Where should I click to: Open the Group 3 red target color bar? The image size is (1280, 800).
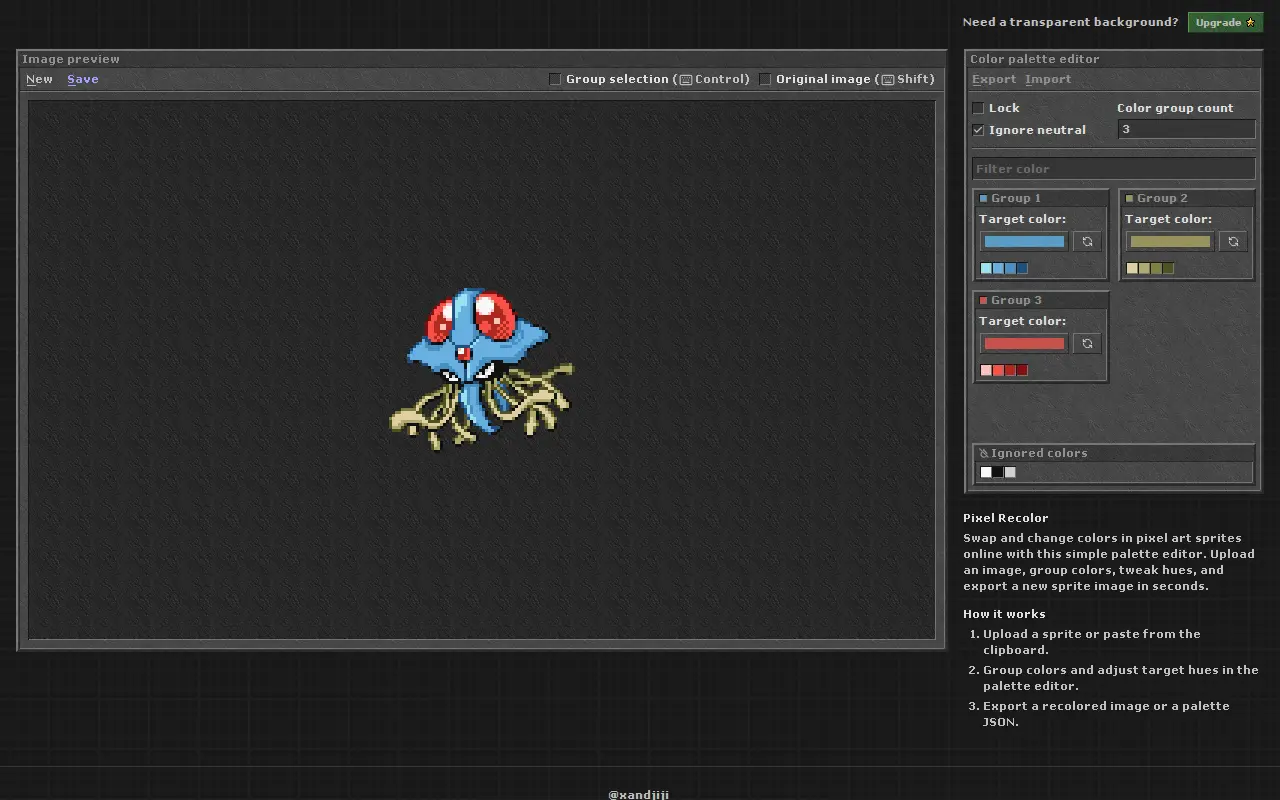1024,343
